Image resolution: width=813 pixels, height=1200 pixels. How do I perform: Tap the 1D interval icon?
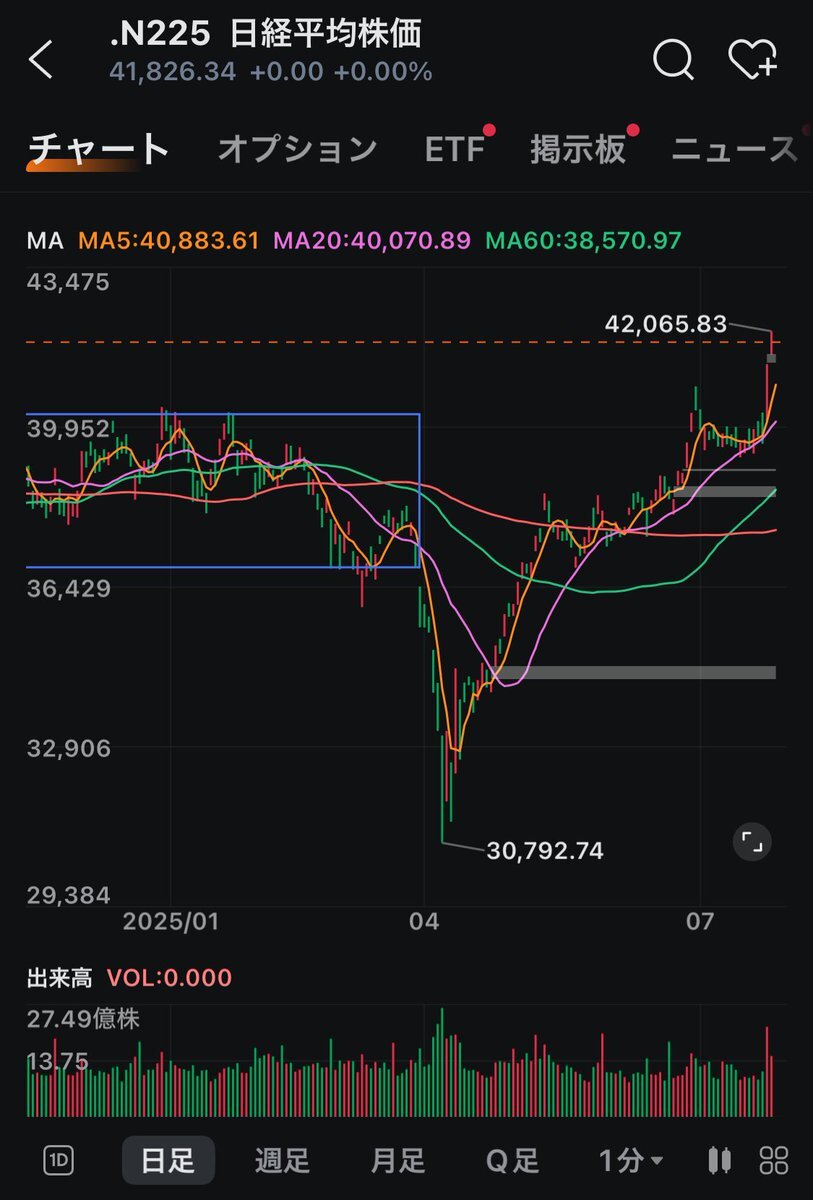[59, 1161]
